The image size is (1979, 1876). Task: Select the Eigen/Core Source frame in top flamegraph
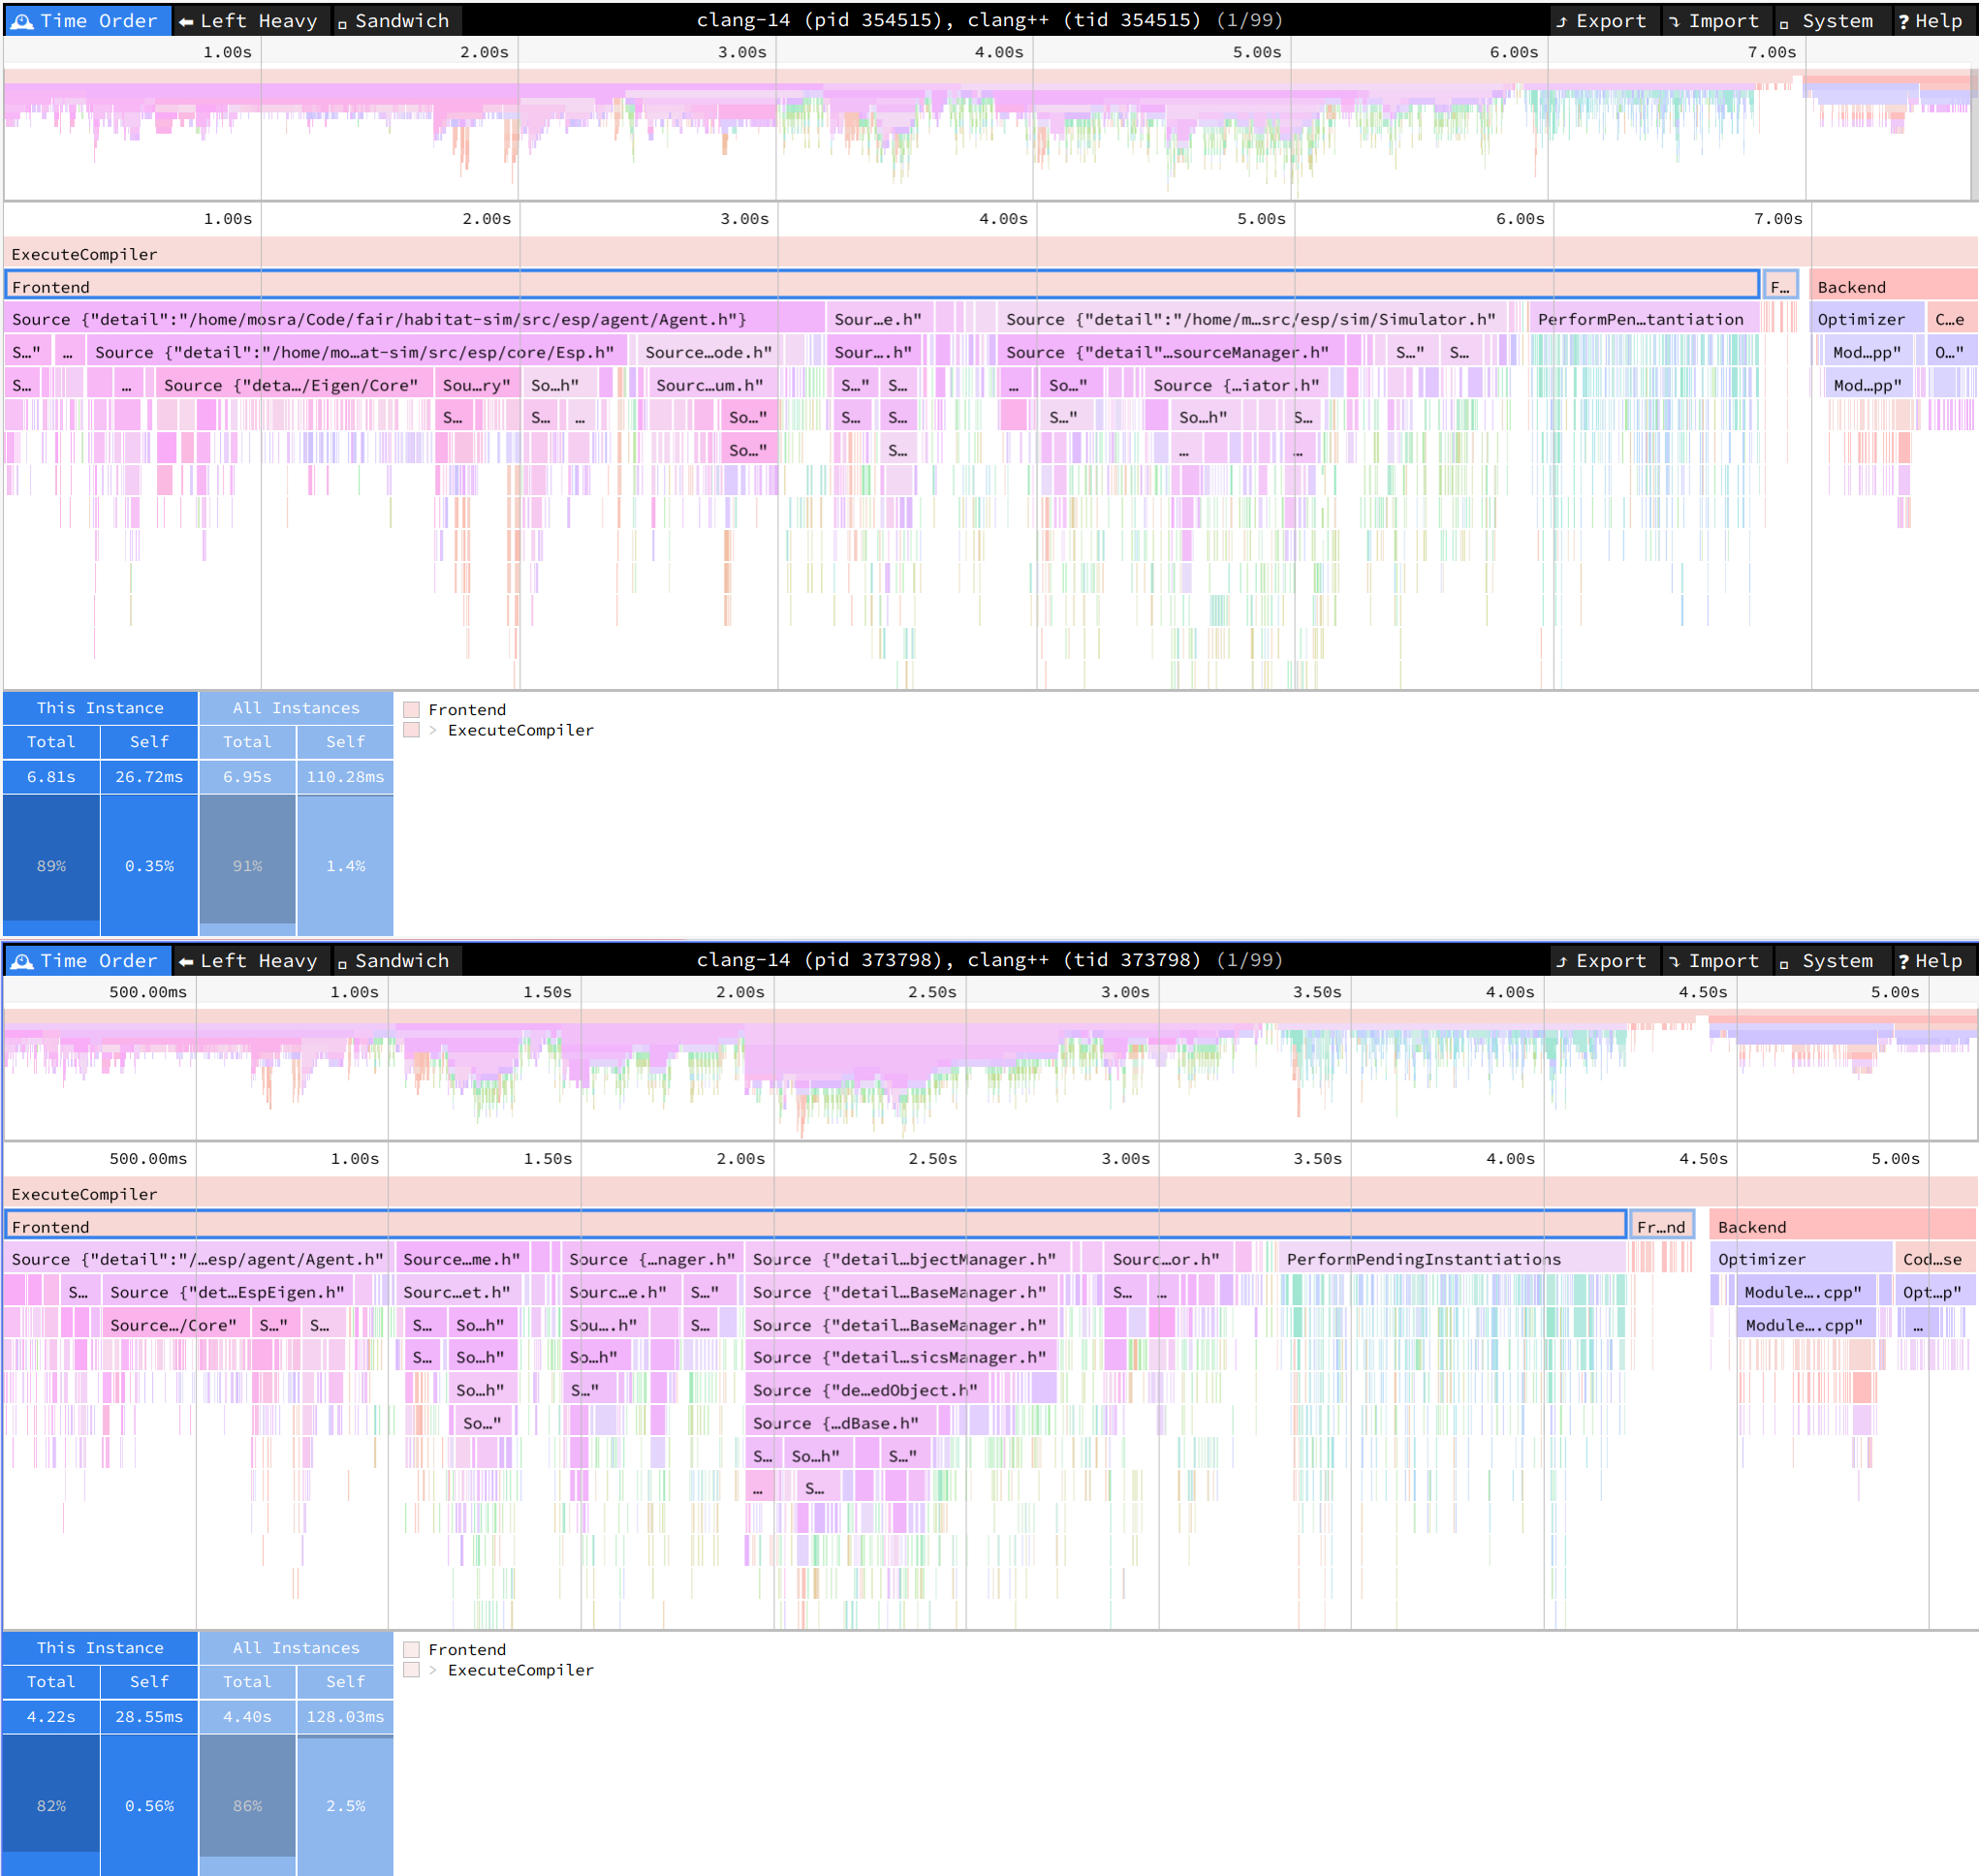coord(293,385)
